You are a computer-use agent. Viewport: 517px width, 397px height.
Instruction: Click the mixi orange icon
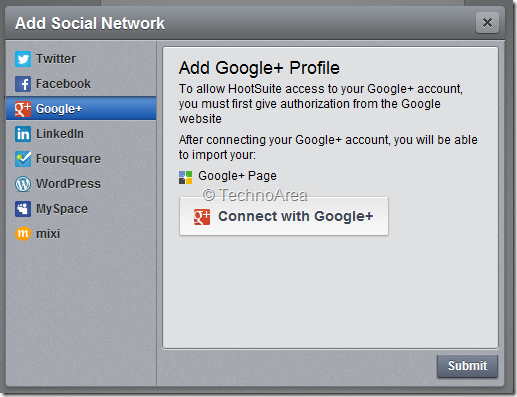tap(23, 234)
